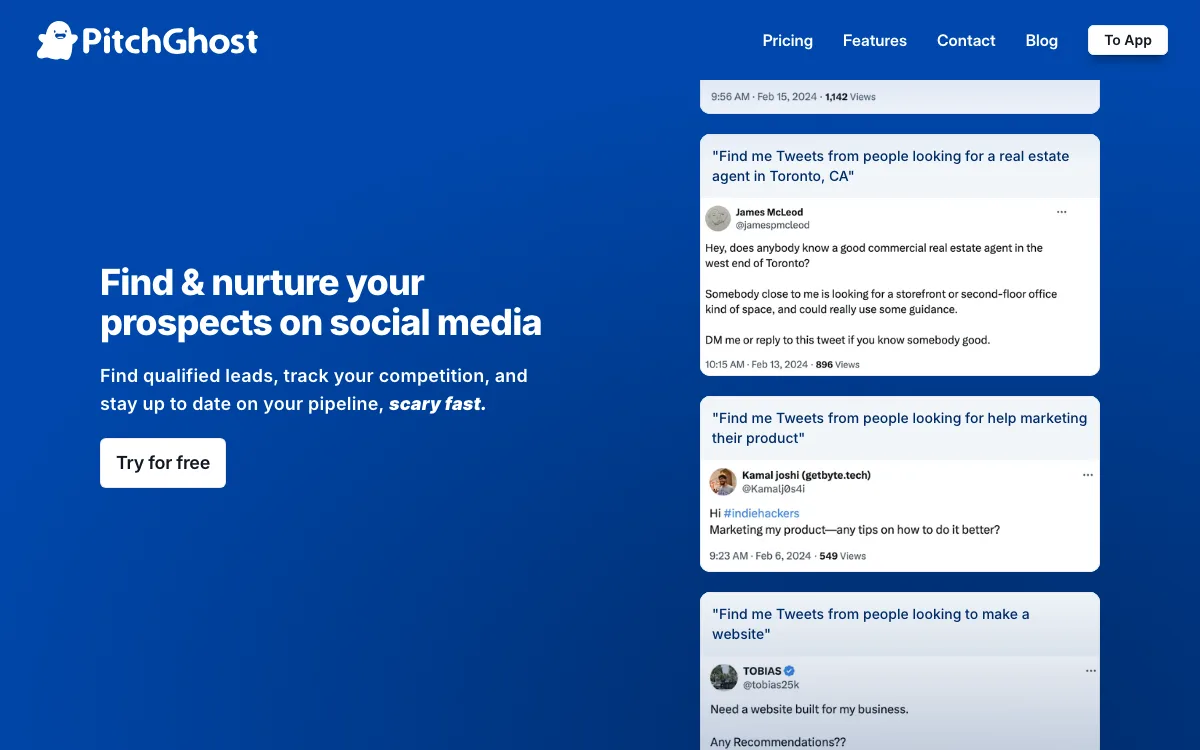Screen dimensions: 1200x750
Task: Click @tobias25k handle
Action: point(771,685)
